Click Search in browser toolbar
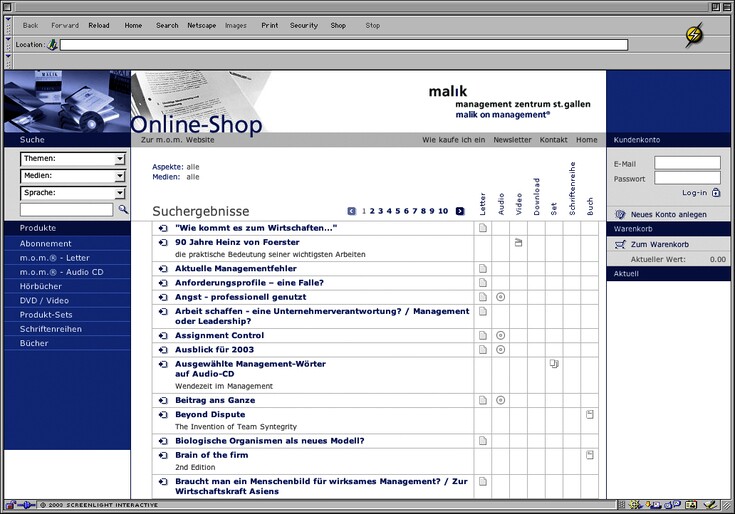The width and height of the screenshot is (735, 514). pyautogui.click(x=167, y=26)
